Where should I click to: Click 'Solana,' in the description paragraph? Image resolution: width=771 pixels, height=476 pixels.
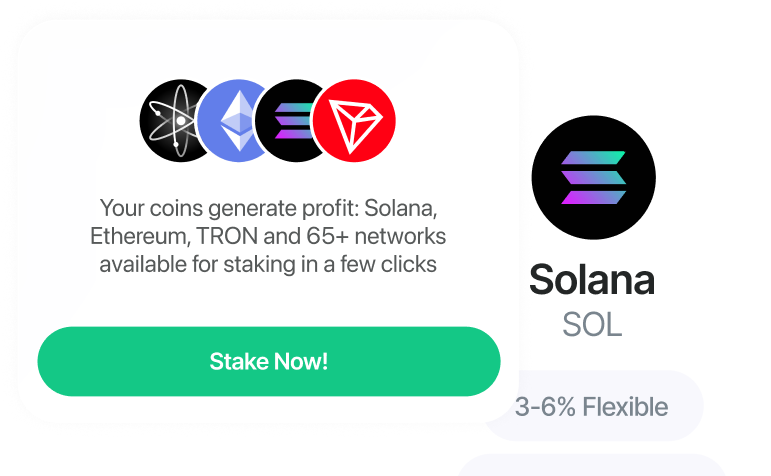pos(401,208)
